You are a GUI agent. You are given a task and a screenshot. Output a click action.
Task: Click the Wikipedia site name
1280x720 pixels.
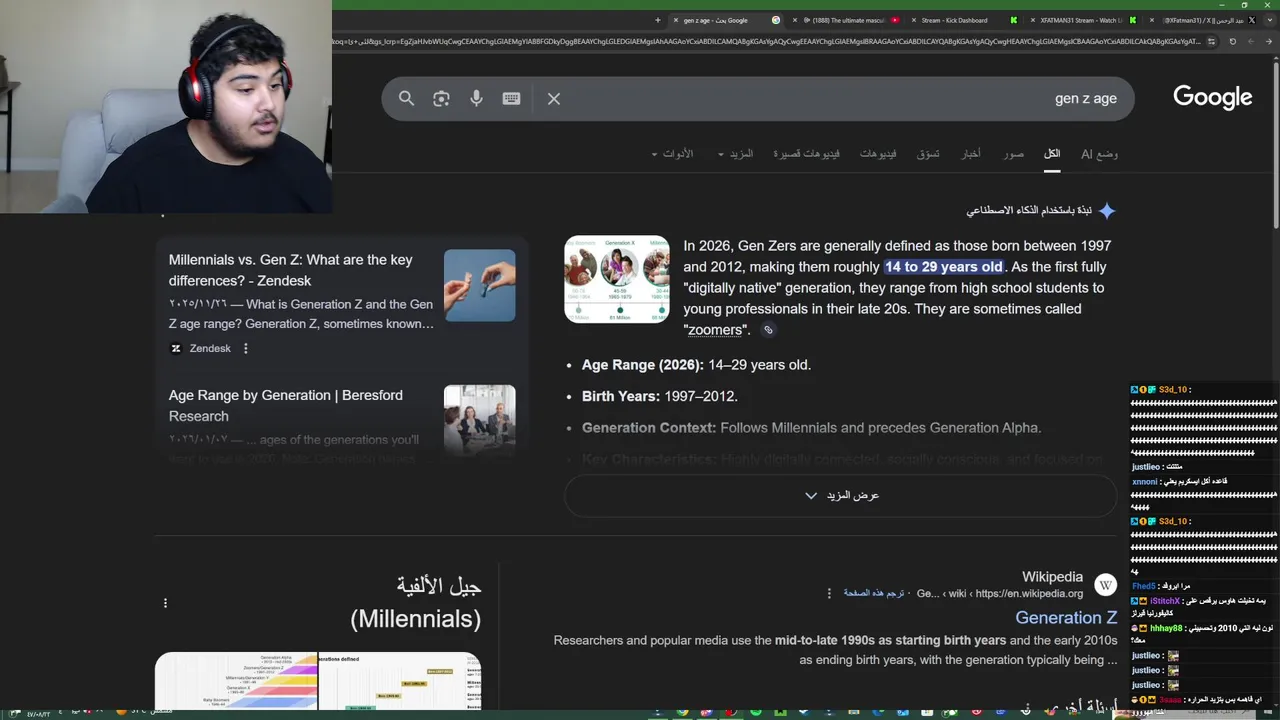(1052, 577)
